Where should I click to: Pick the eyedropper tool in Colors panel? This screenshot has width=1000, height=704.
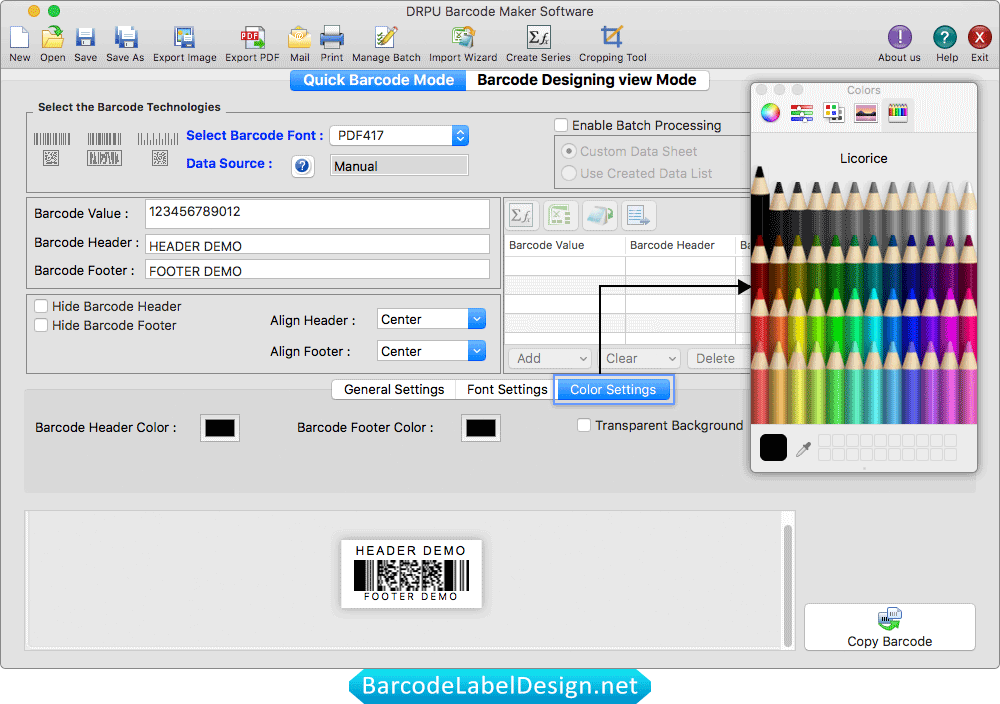[804, 449]
